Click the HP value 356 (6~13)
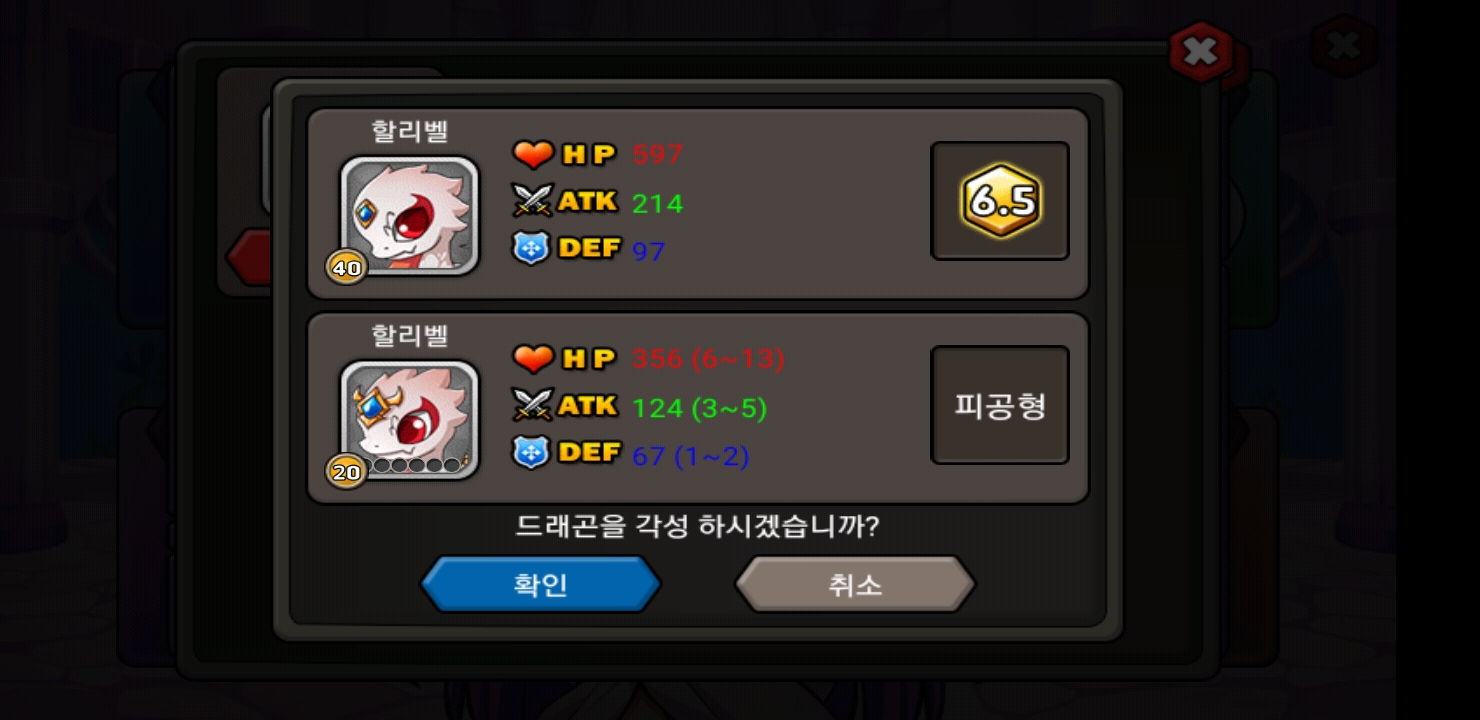Image resolution: width=1480 pixels, height=720 pixels. coord(708,358)
